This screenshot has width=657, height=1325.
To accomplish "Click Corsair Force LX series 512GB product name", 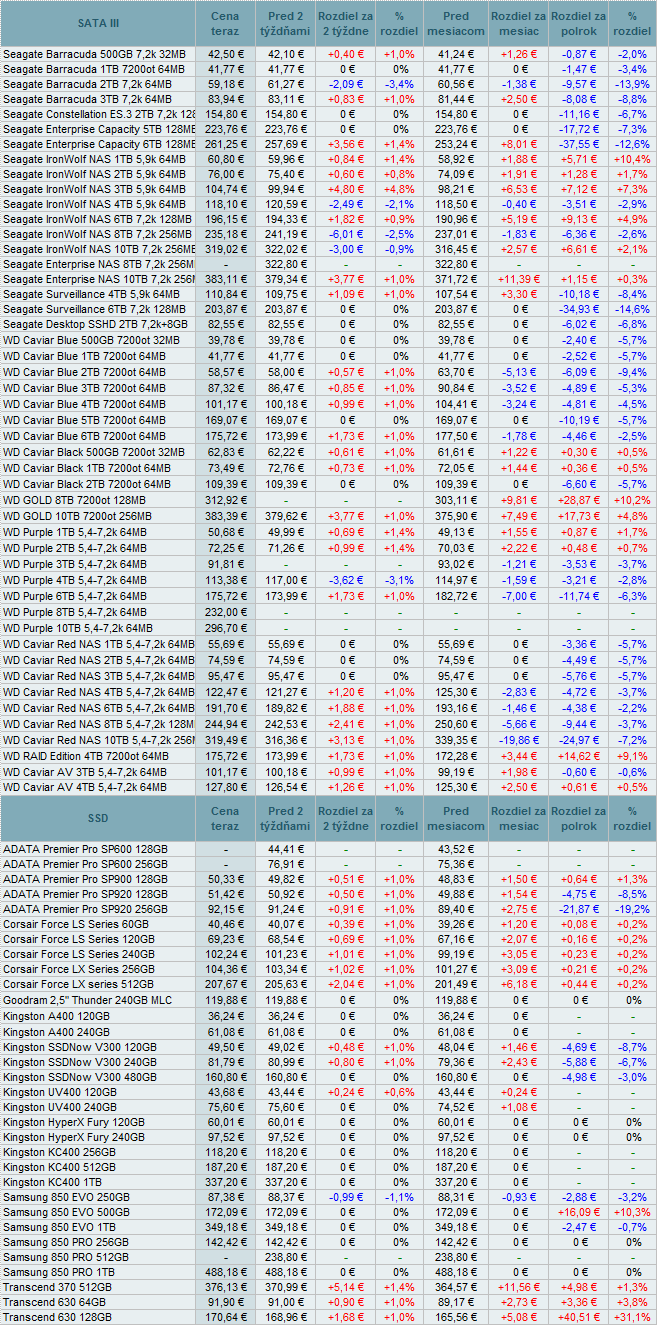I will click(x=78, y=985).
